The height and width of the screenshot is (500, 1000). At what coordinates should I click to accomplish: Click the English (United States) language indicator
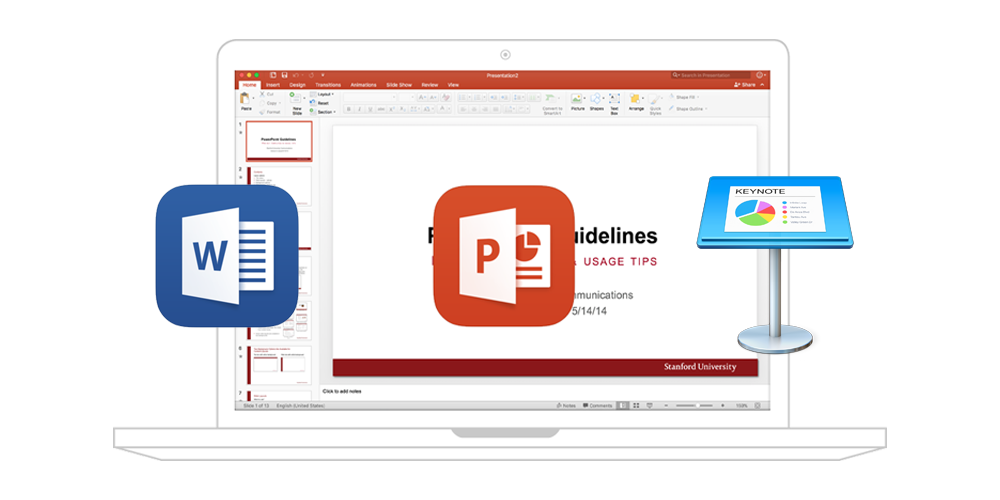pos(300,406)
